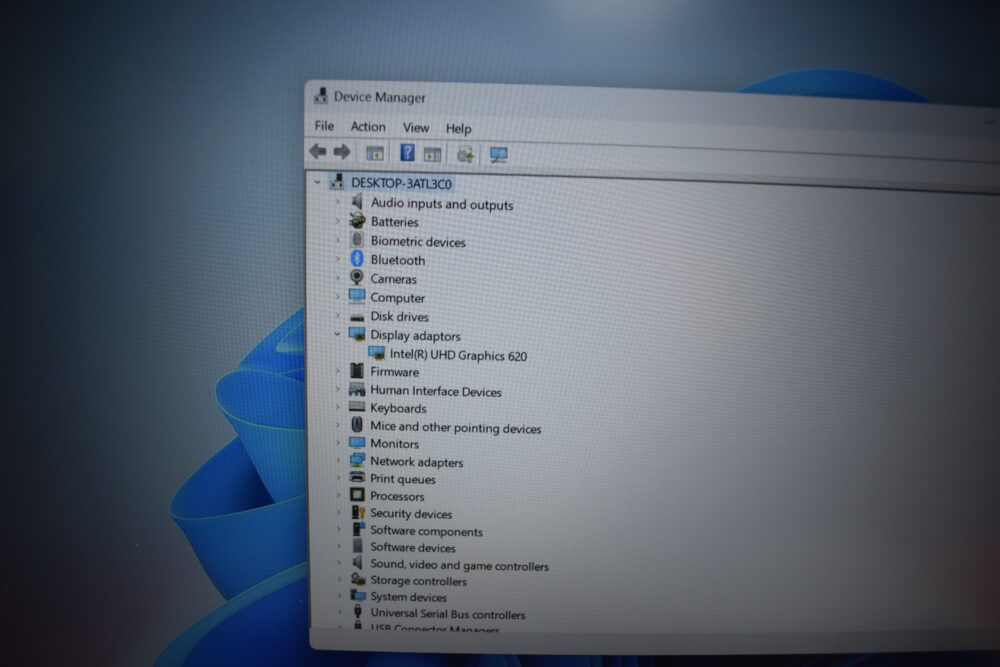
Task: Click the Computer monitor icon
Action: [x=357, y=297]
